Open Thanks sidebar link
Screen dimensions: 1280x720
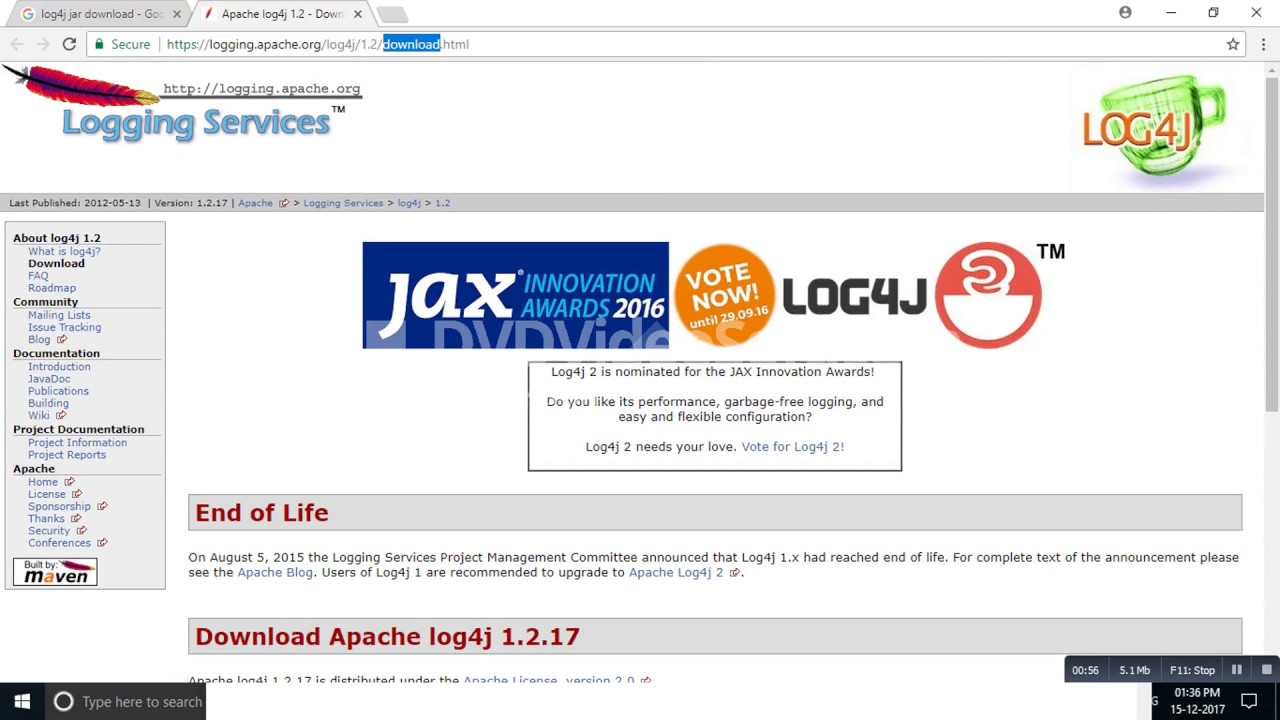[46, 518]
